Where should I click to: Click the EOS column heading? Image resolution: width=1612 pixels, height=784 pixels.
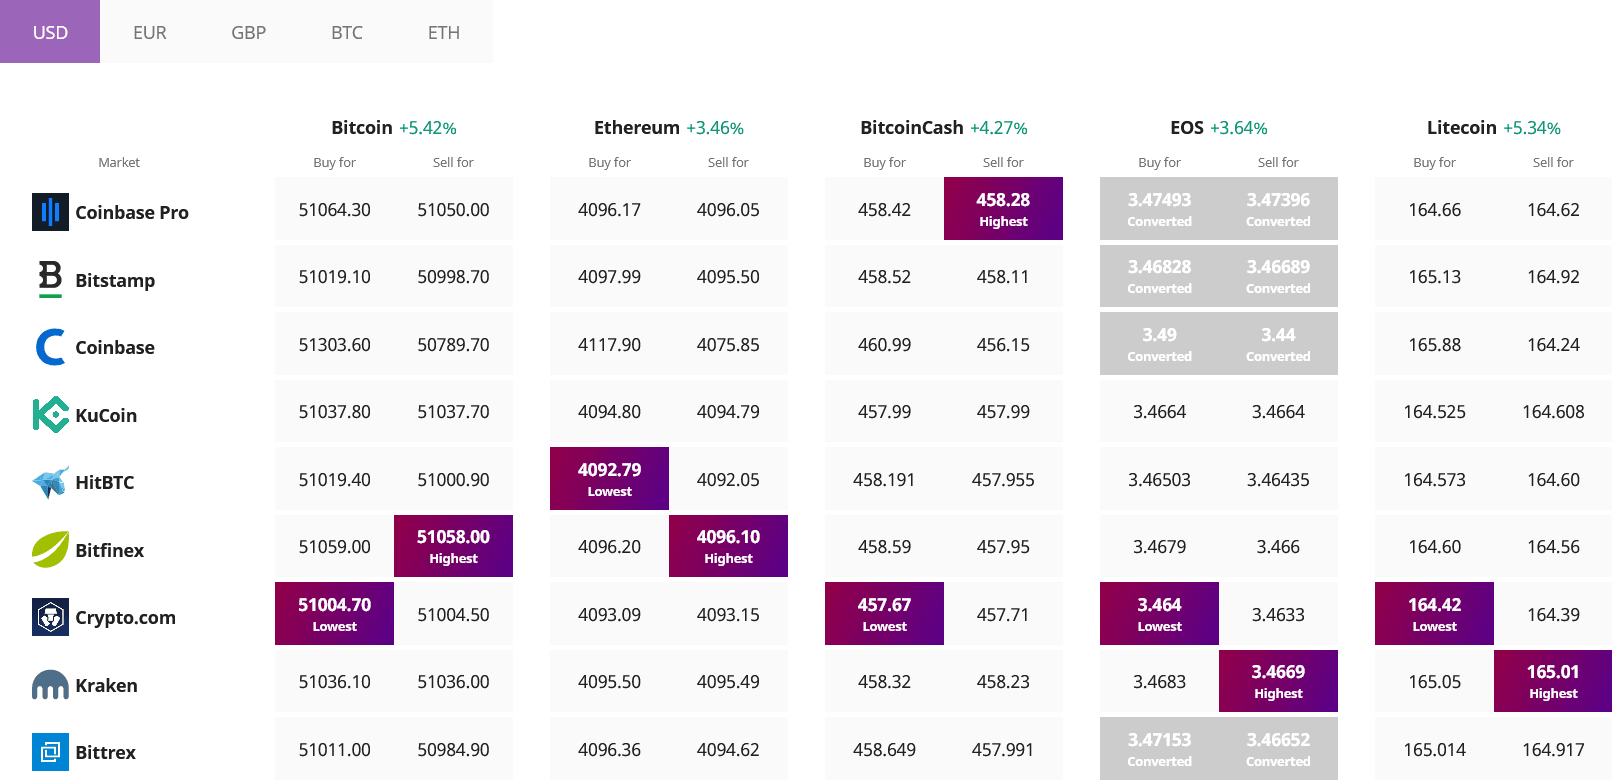coord(1187,127)
